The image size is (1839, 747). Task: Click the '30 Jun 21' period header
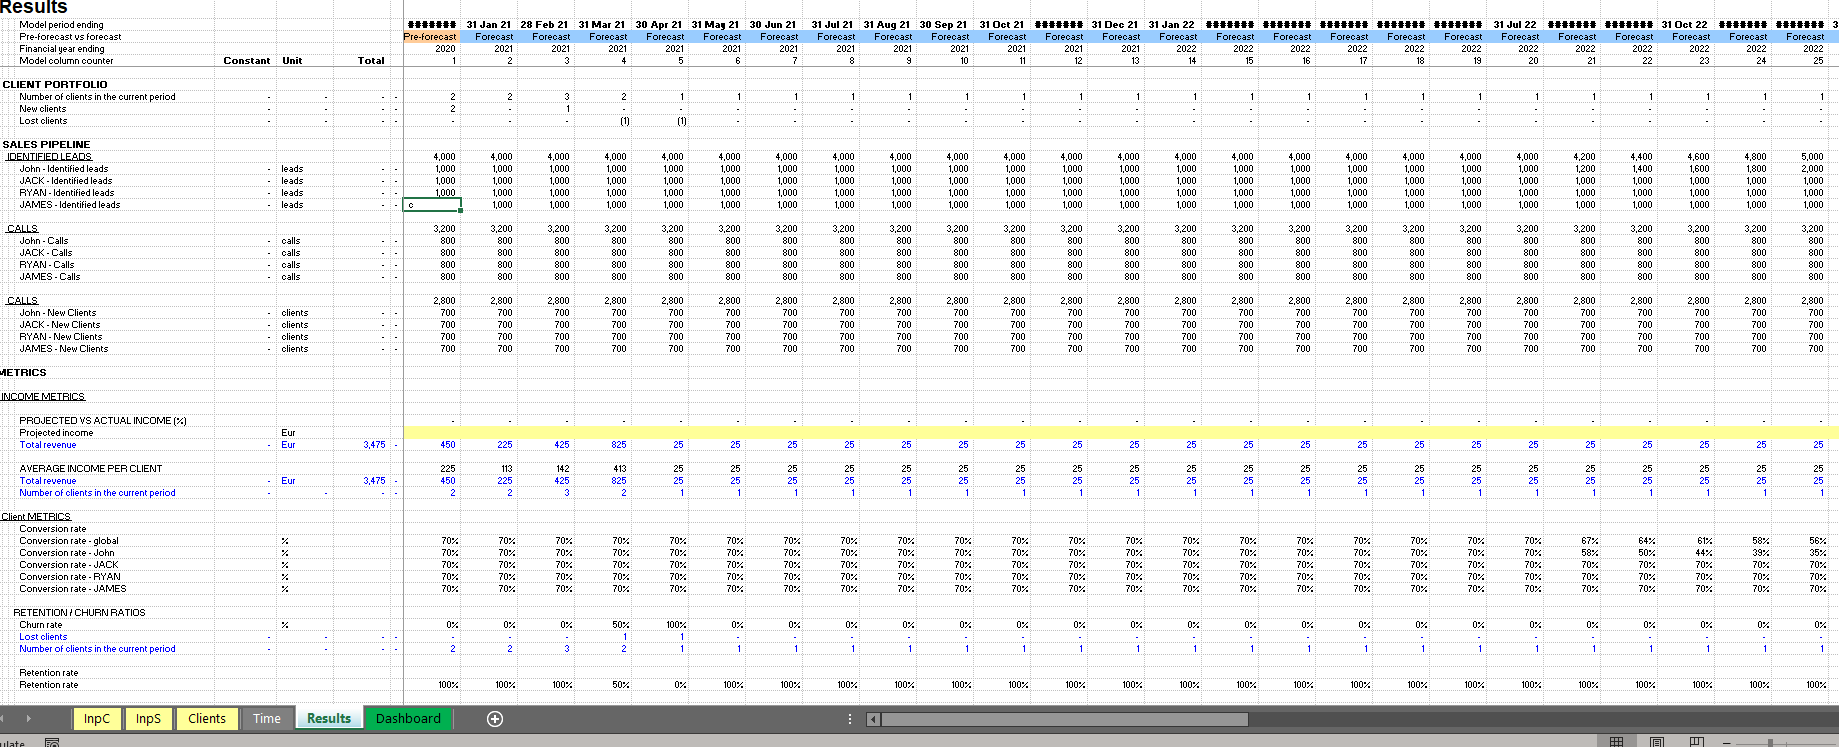click(773, 25)
